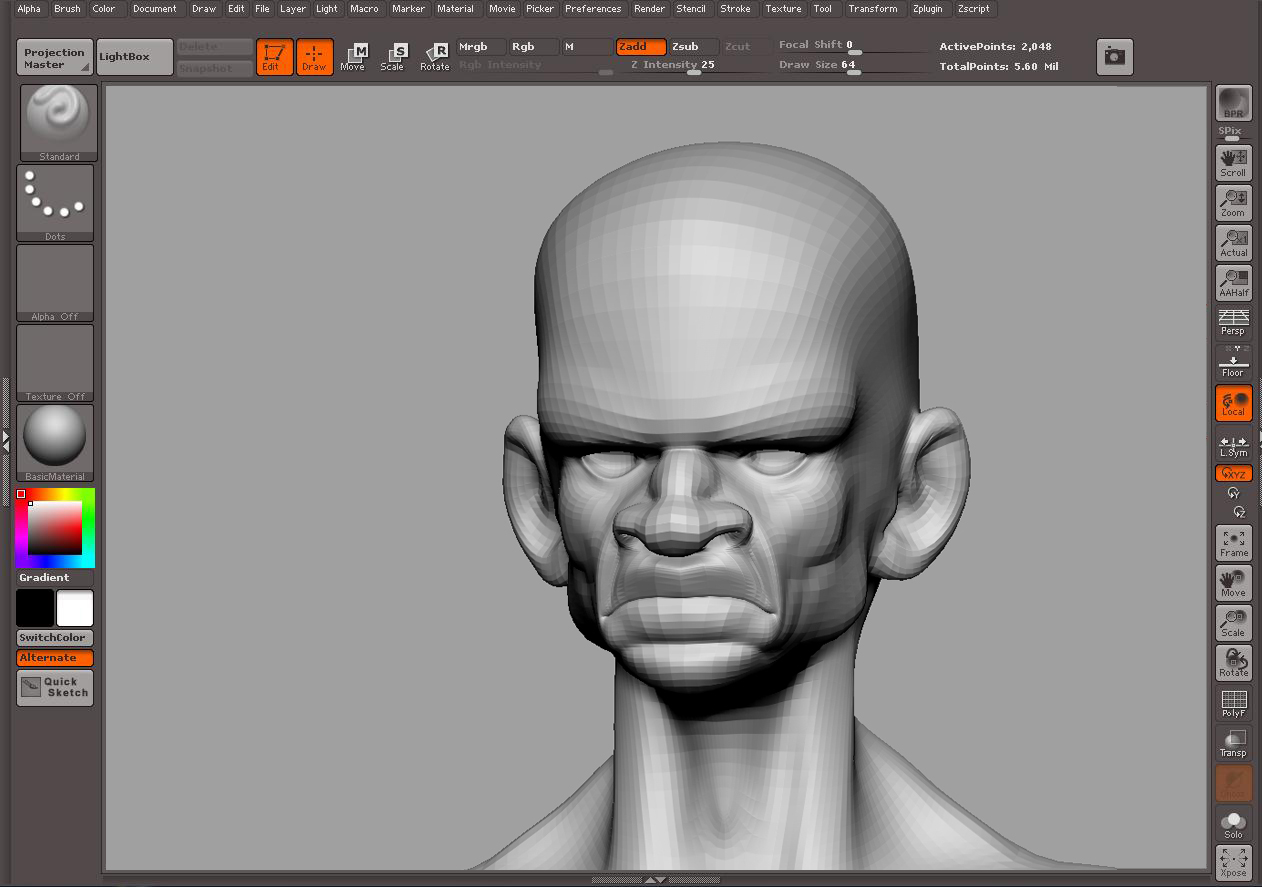Click the black secondary color swatch
Viewport: 1262px width, 887px height.
(34, 608)
